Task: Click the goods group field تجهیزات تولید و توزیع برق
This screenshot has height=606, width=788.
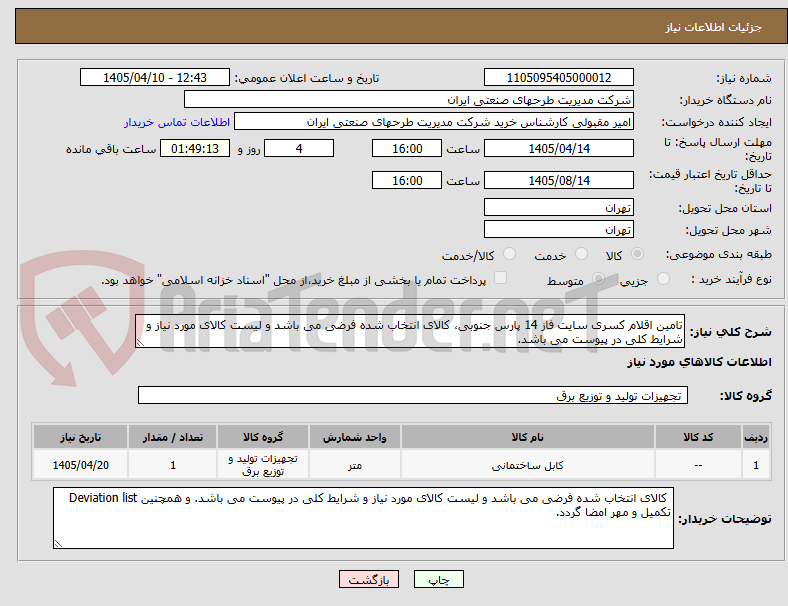Action: click(413, 395)
